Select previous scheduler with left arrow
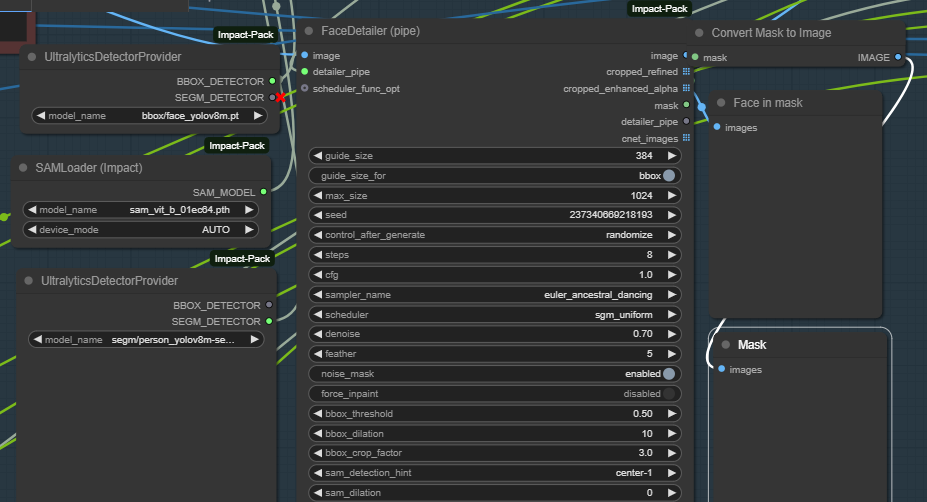 [318, 315]
